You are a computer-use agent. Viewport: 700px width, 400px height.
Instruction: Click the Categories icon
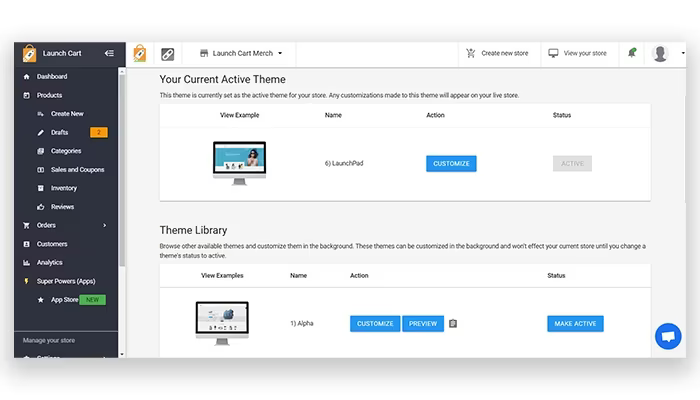41,151
